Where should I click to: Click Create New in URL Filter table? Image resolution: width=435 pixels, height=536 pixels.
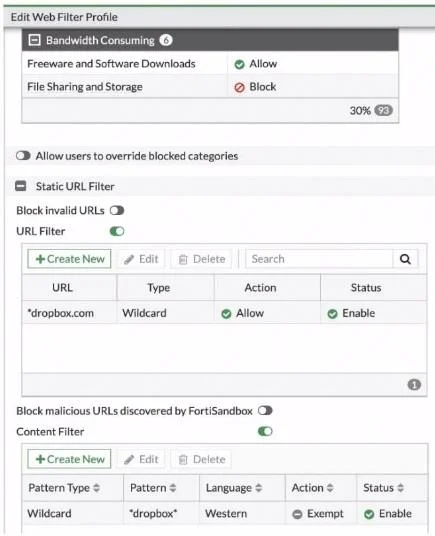69,259
